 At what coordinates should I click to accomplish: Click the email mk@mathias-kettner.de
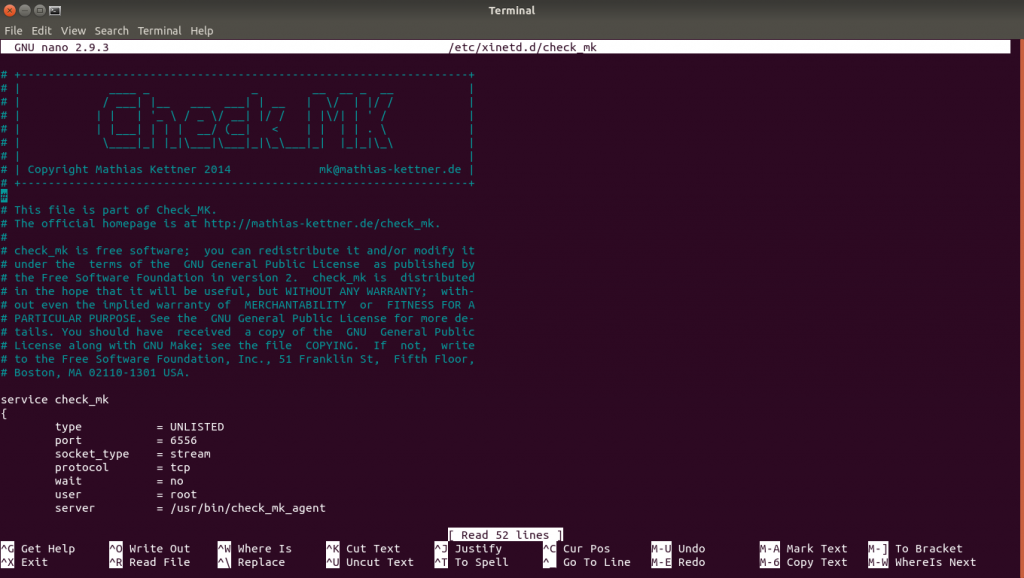point(390,169)
